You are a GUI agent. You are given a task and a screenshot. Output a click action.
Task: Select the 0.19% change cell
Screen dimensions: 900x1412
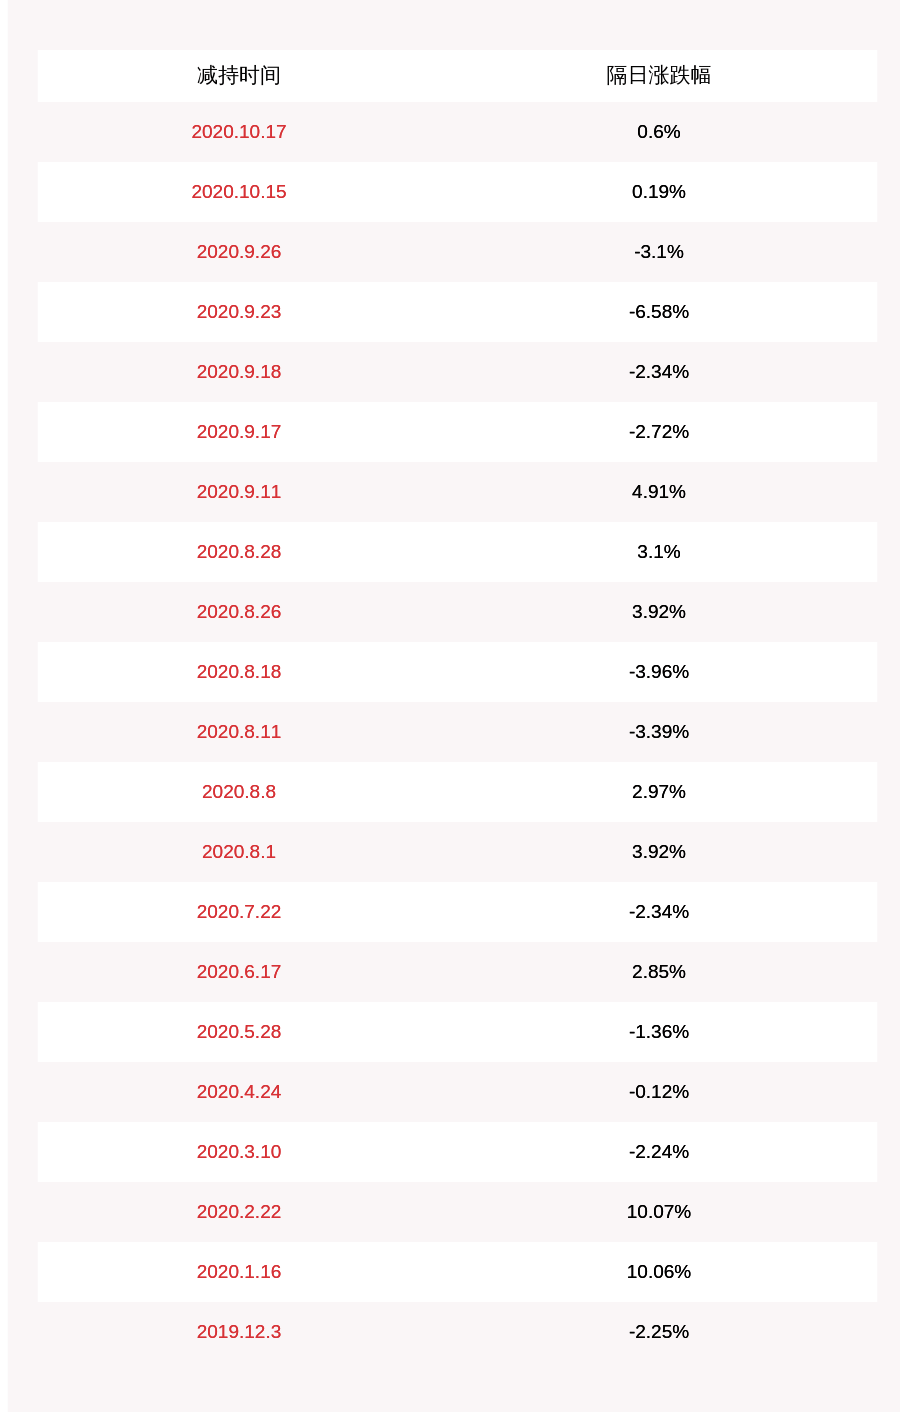click(658, 192)
